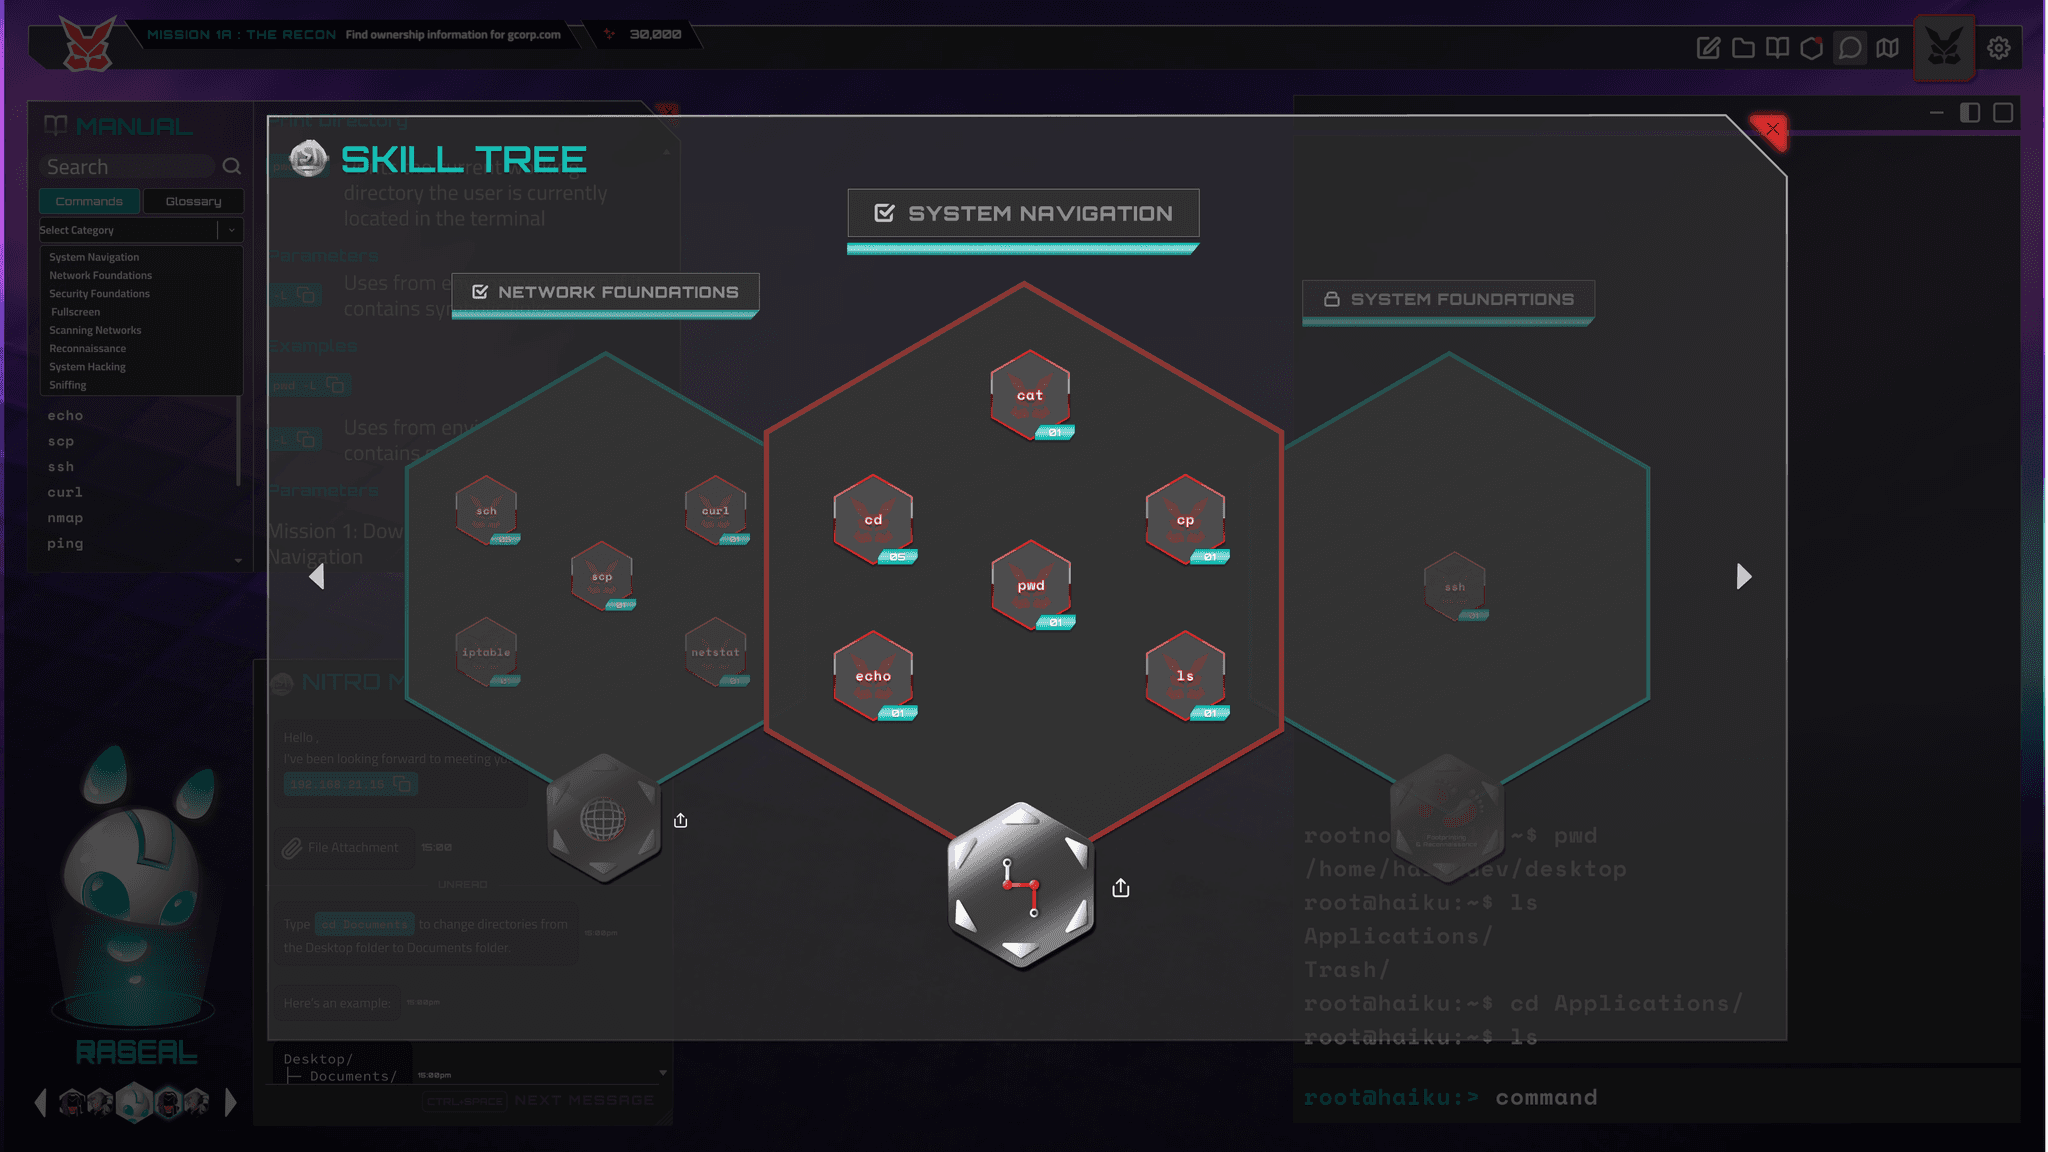Click the cd skill hexagon
The height and width of the screenshot is (1152, 2048).
pos(873,520)
